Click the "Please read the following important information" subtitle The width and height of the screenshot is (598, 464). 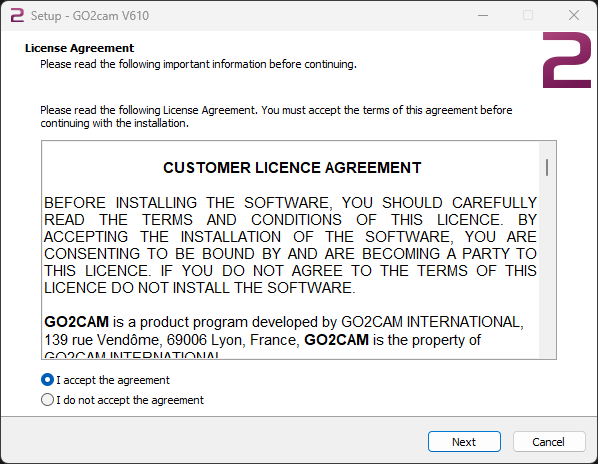coord(198,64)
